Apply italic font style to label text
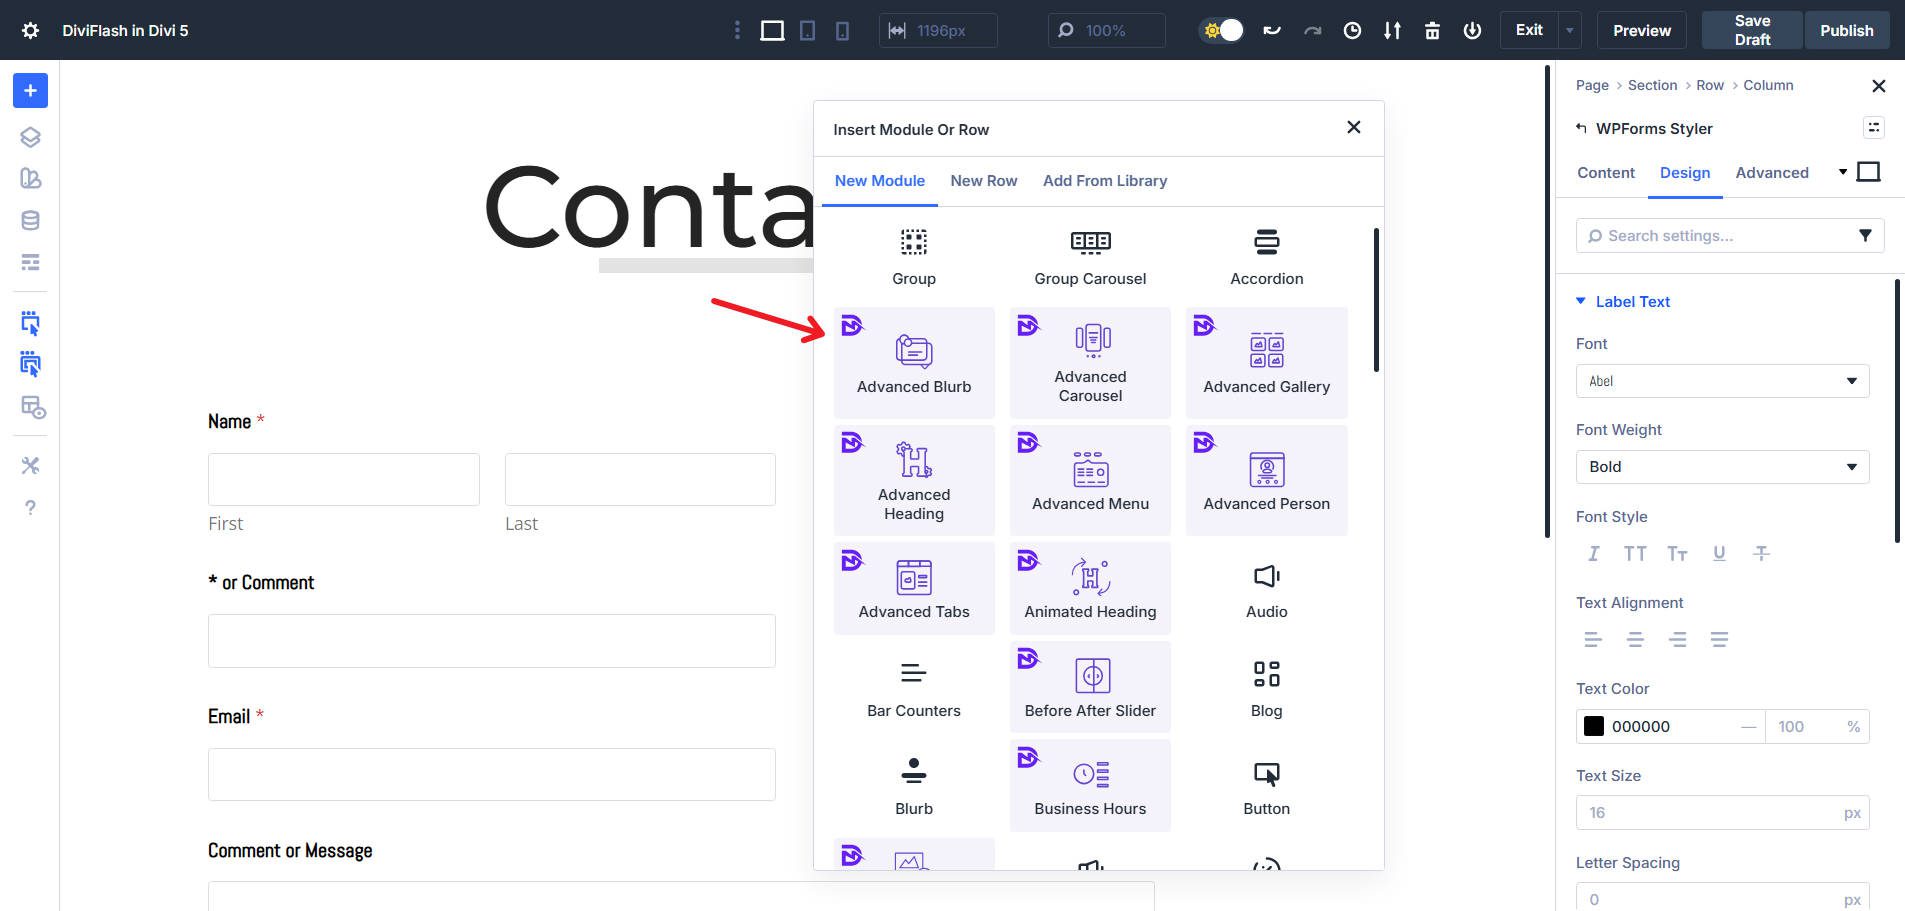This screenshot has height=911, width=1905. 1592,553
